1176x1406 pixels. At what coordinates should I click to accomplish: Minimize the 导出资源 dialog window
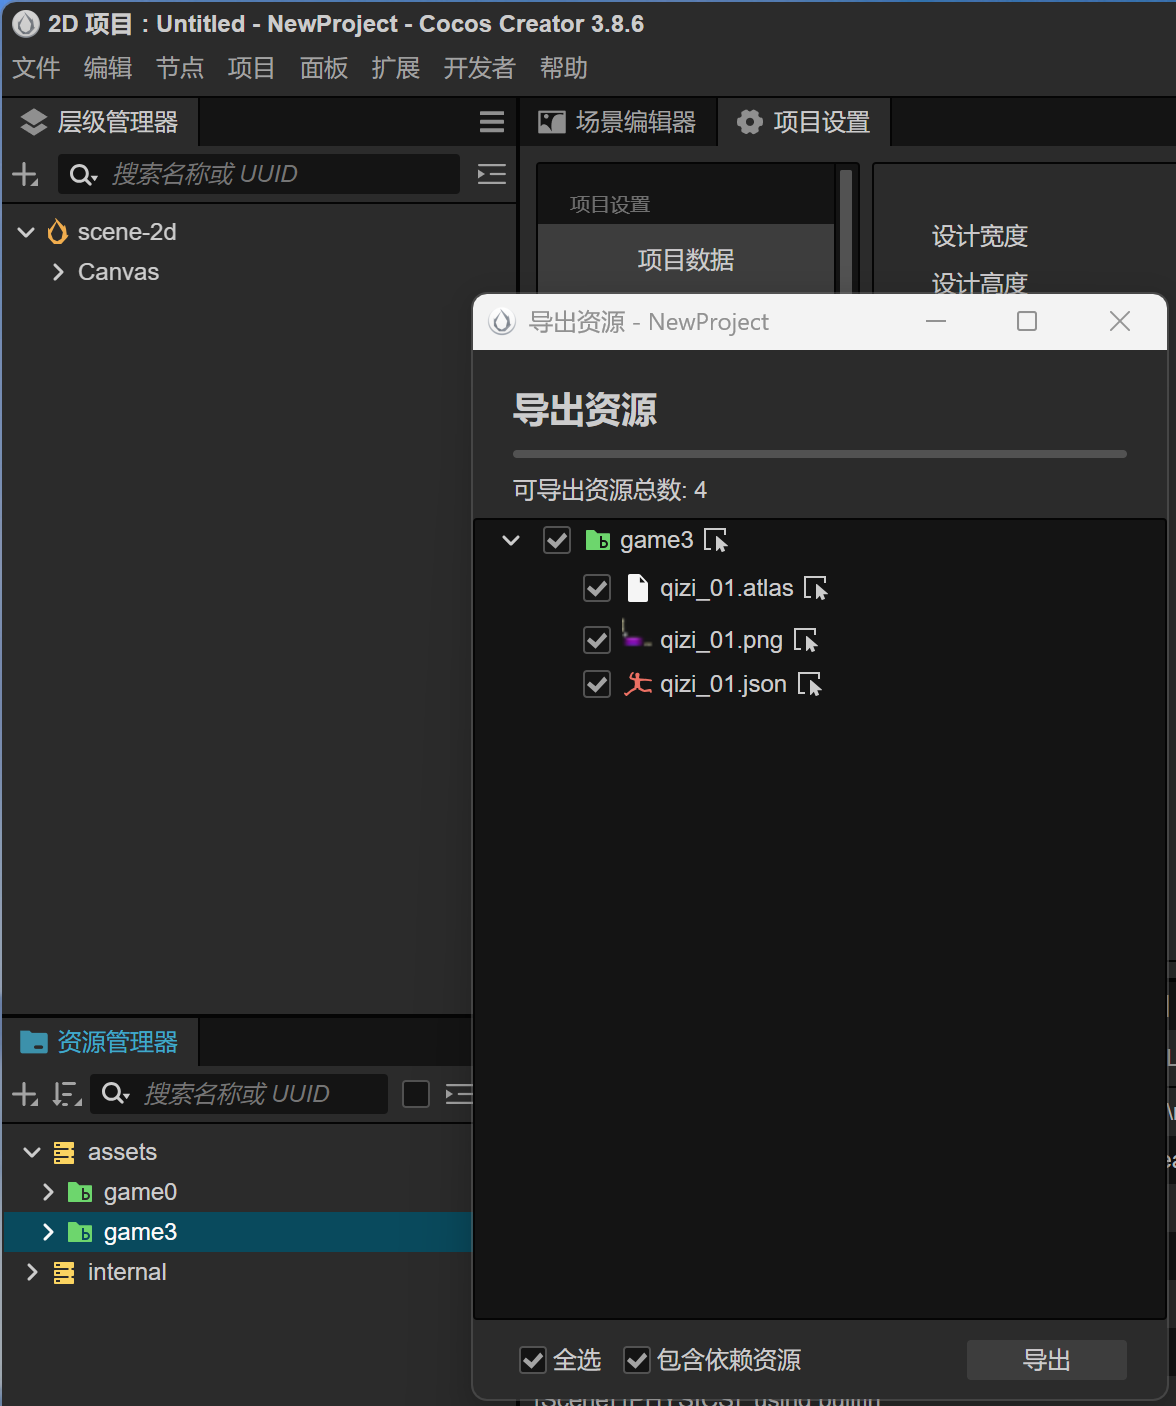936,321
